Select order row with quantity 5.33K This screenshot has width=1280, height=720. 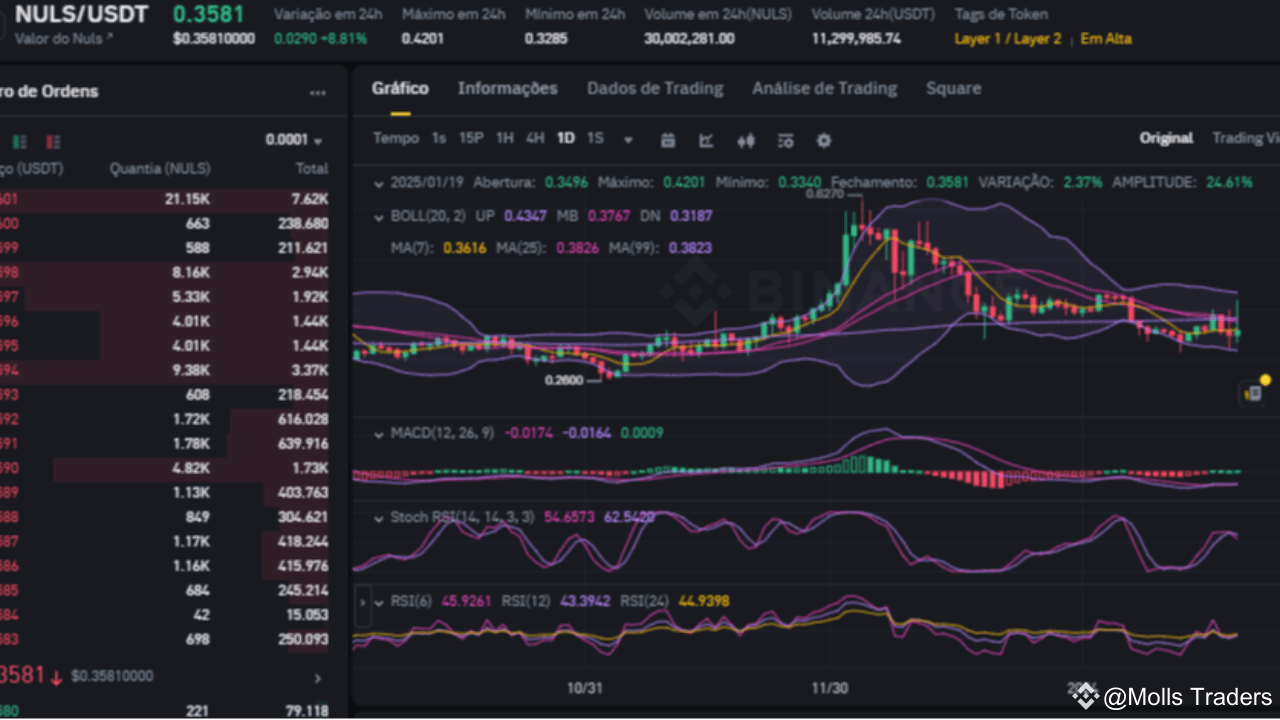[x=164, y=296]
